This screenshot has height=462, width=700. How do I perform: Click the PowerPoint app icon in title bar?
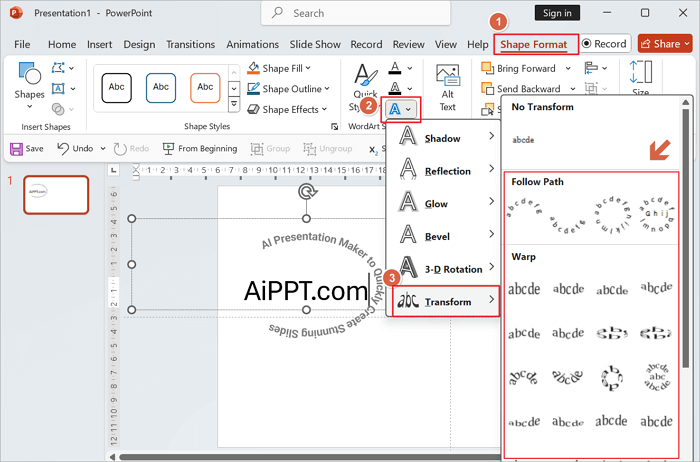16,13
